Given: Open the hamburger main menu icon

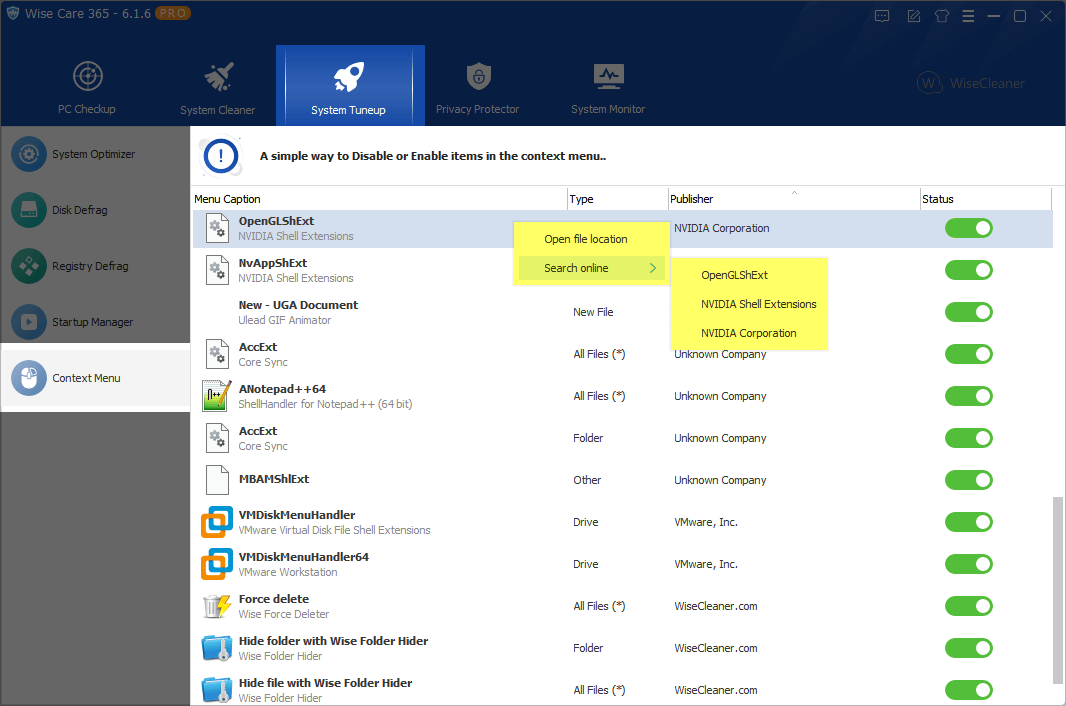Looking at the screenshot, I should point(968,16).
